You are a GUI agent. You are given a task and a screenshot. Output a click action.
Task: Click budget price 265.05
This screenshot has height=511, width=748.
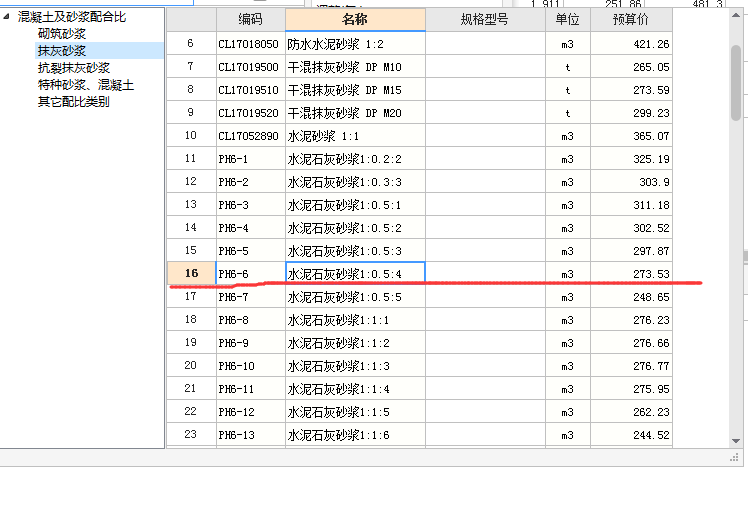point(631,67)
